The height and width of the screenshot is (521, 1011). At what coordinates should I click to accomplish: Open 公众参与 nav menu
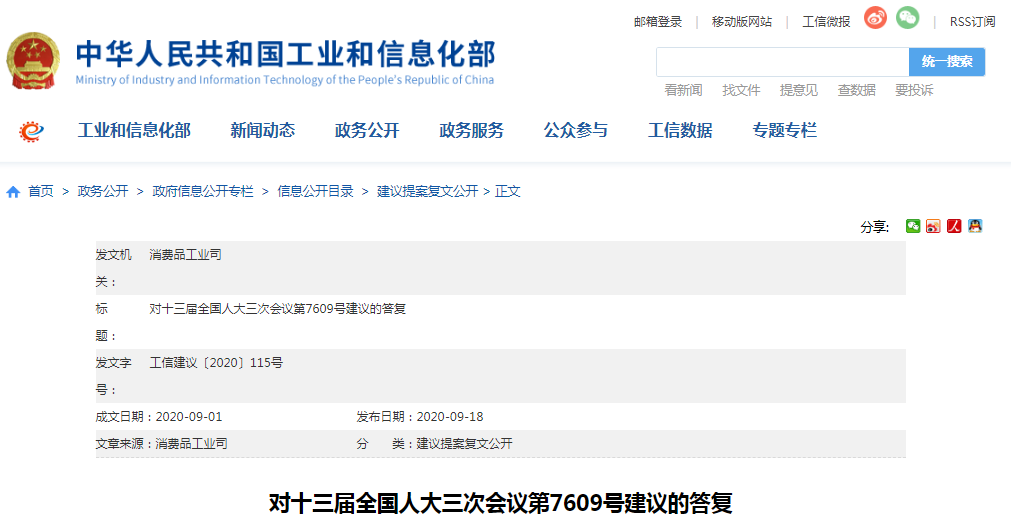pyautogui.click(x=576, y=131)
